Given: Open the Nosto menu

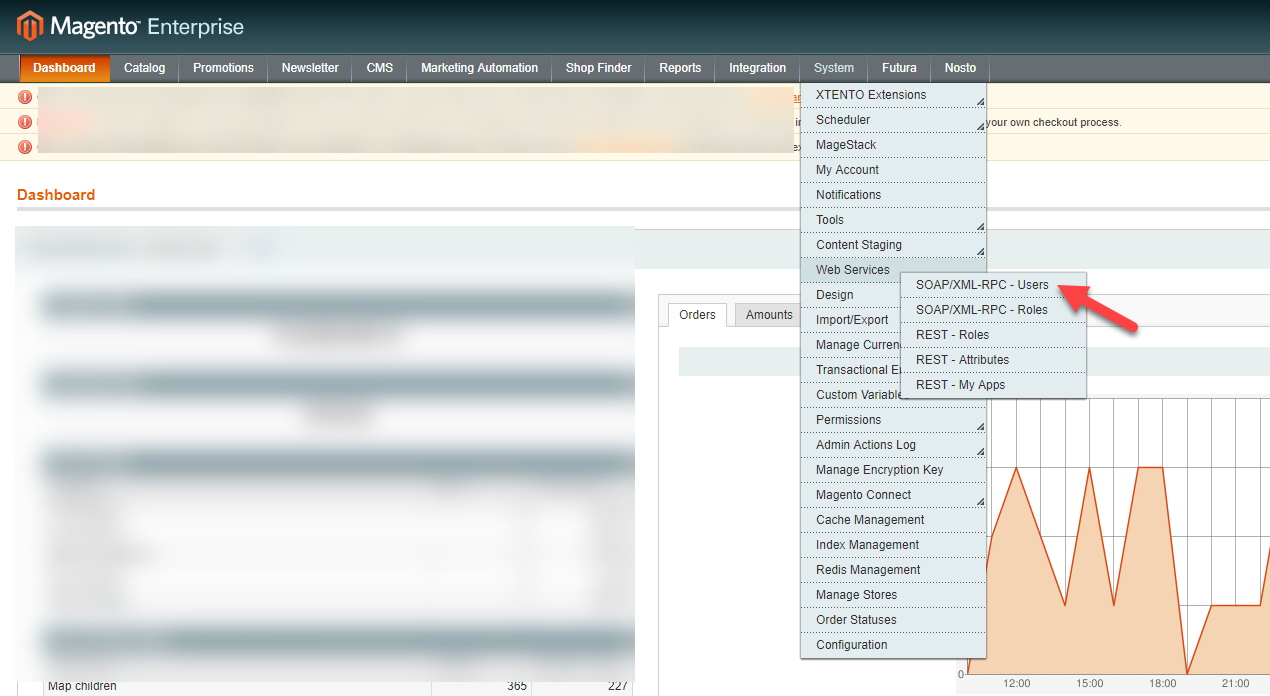Looking at the screenshot, I should [960, 68].
